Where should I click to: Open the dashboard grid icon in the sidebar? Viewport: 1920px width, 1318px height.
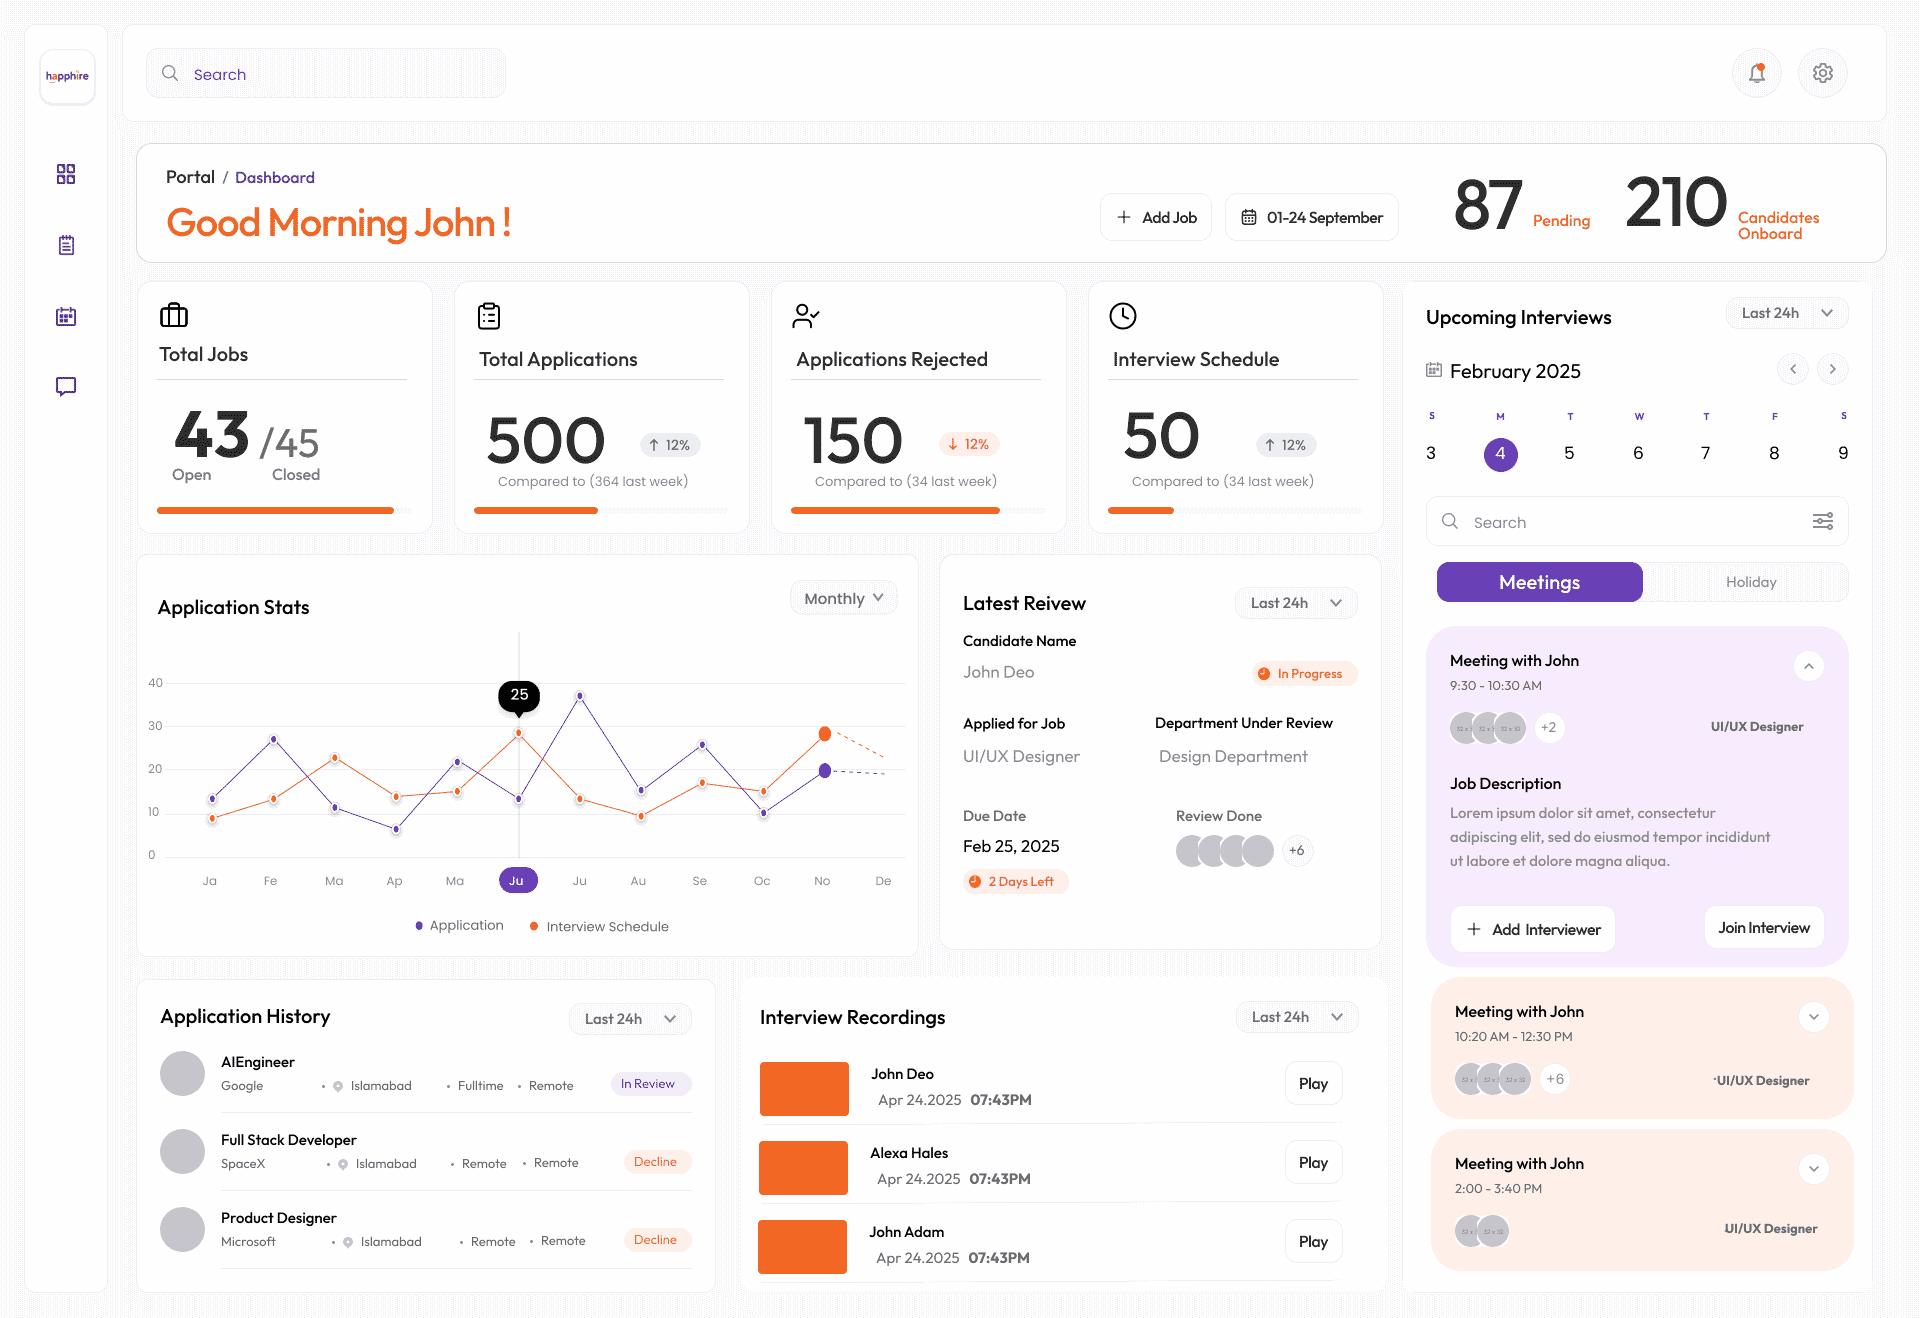click(66, 174)
